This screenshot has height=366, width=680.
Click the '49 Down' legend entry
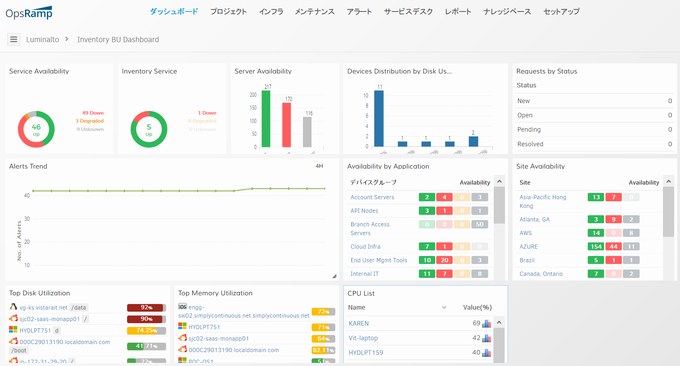point(93,113)
